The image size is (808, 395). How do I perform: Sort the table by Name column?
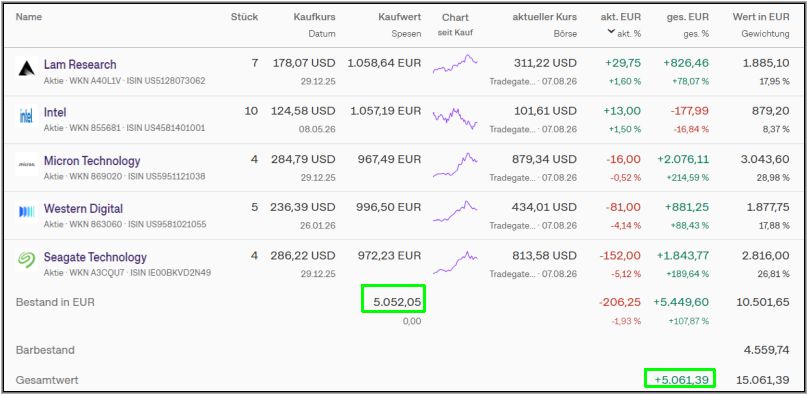click(29, 16)
